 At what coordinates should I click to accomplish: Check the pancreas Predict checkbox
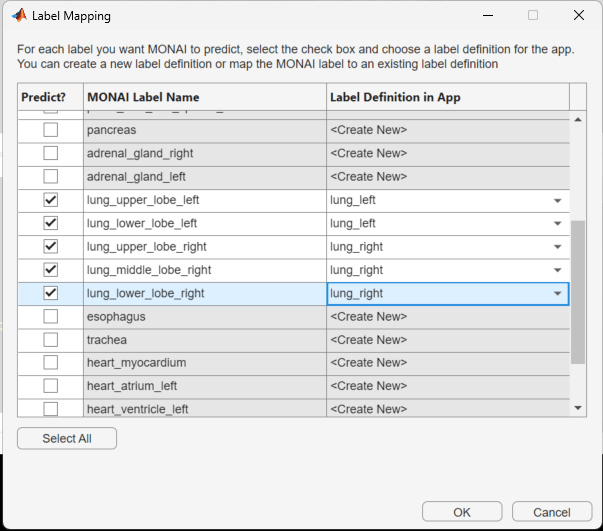tap(50, 130)
